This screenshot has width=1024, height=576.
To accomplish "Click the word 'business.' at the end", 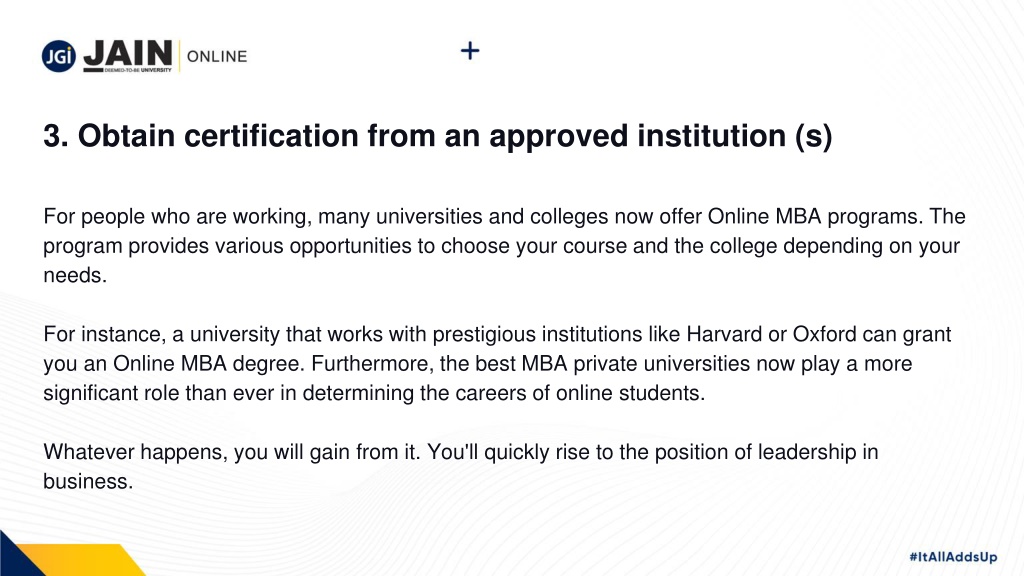I will point(88,481).
